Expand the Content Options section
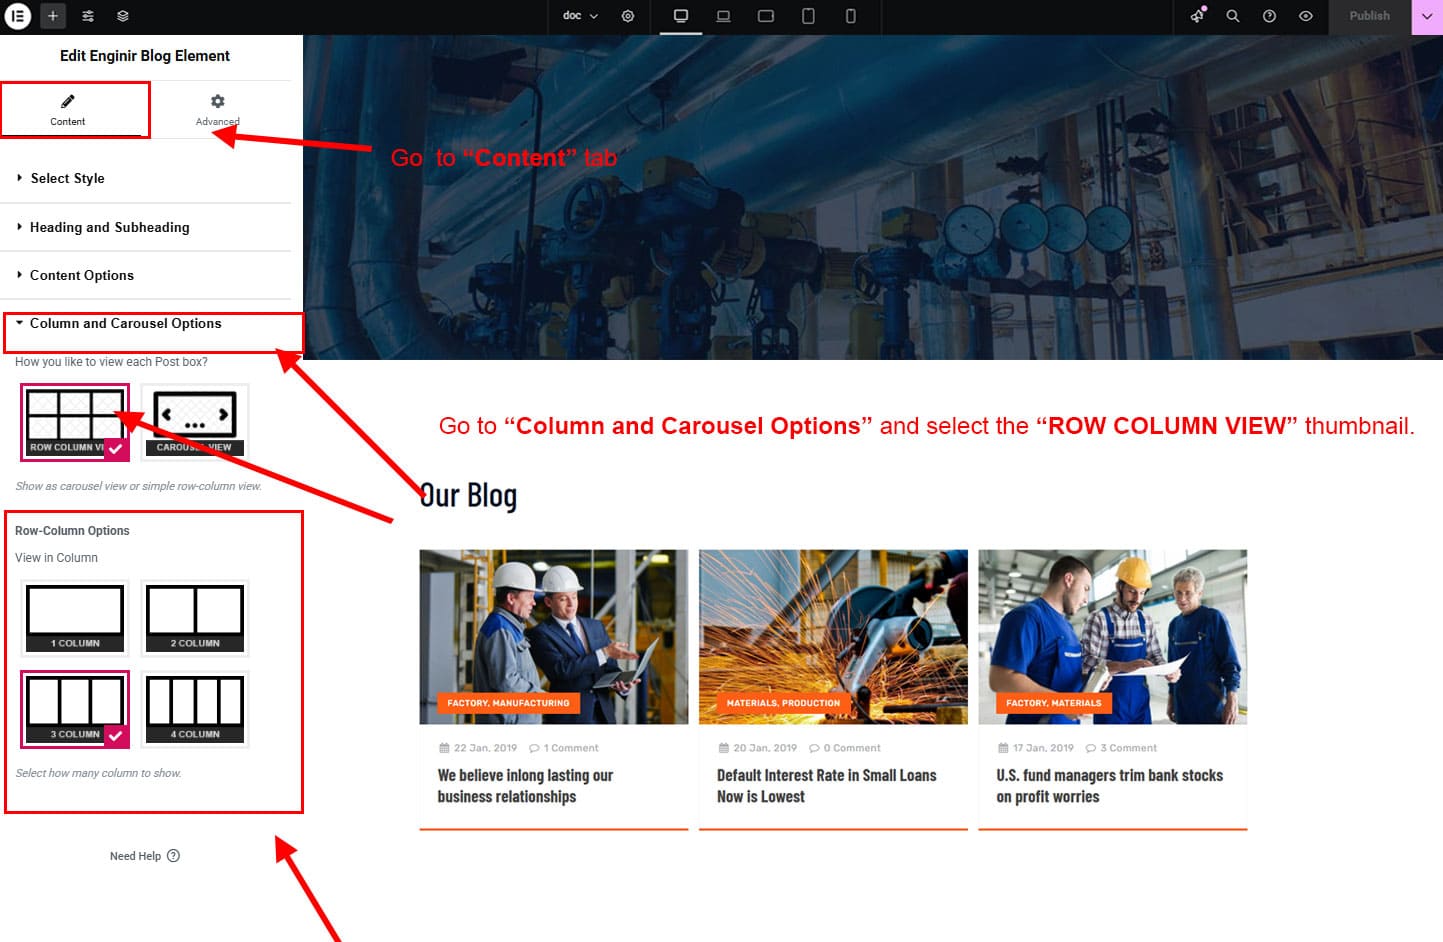 pos(81,275)
